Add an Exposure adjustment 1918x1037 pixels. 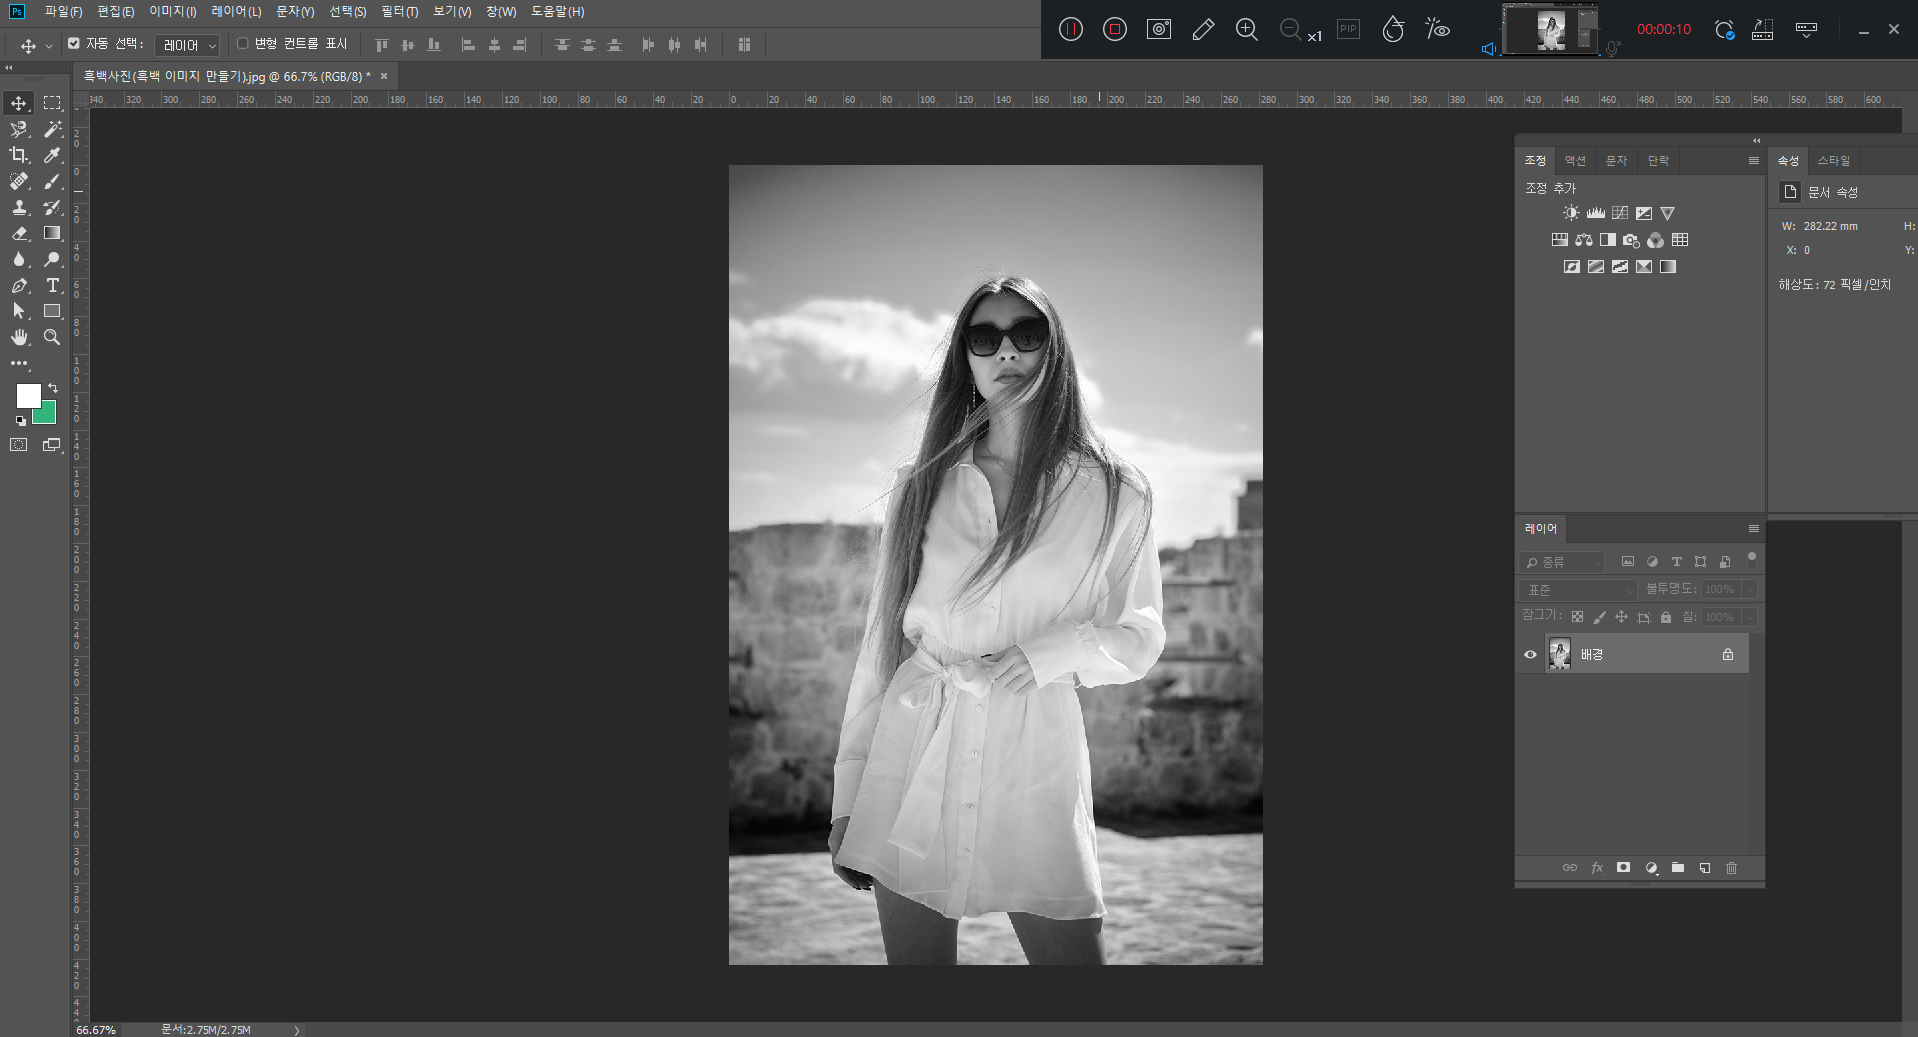(1643, 213)
